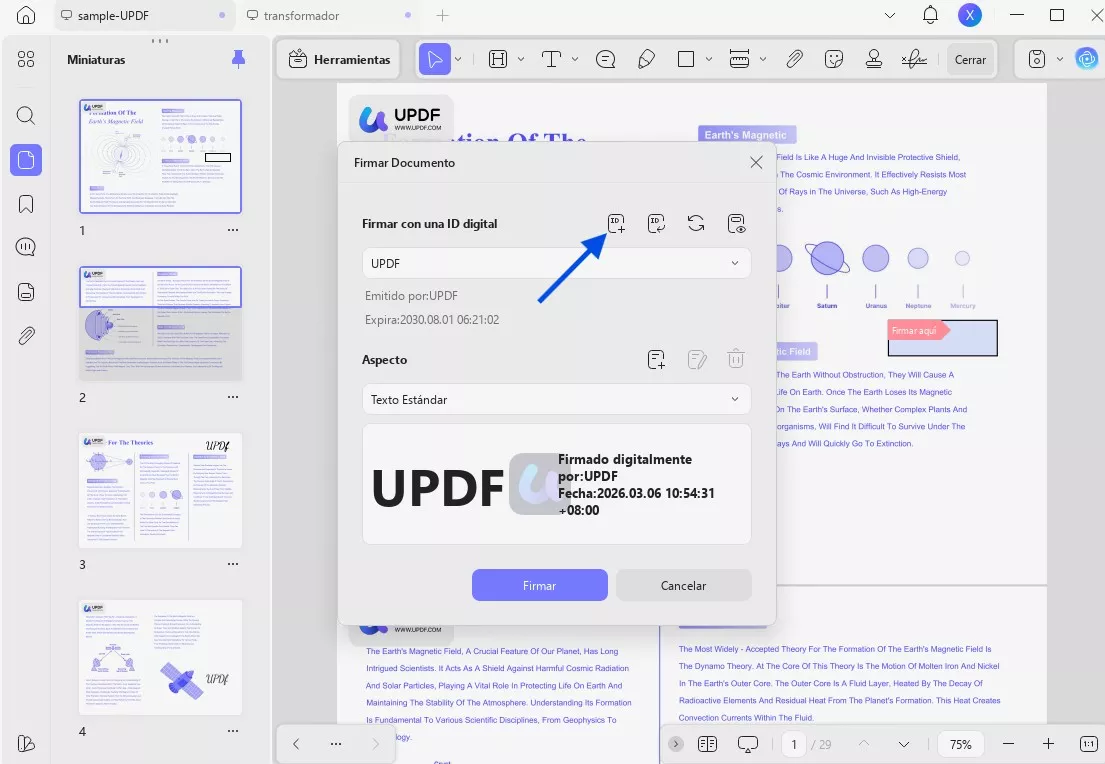Open the Herramientas menu
1105x764 pixels.
point(340,59)
